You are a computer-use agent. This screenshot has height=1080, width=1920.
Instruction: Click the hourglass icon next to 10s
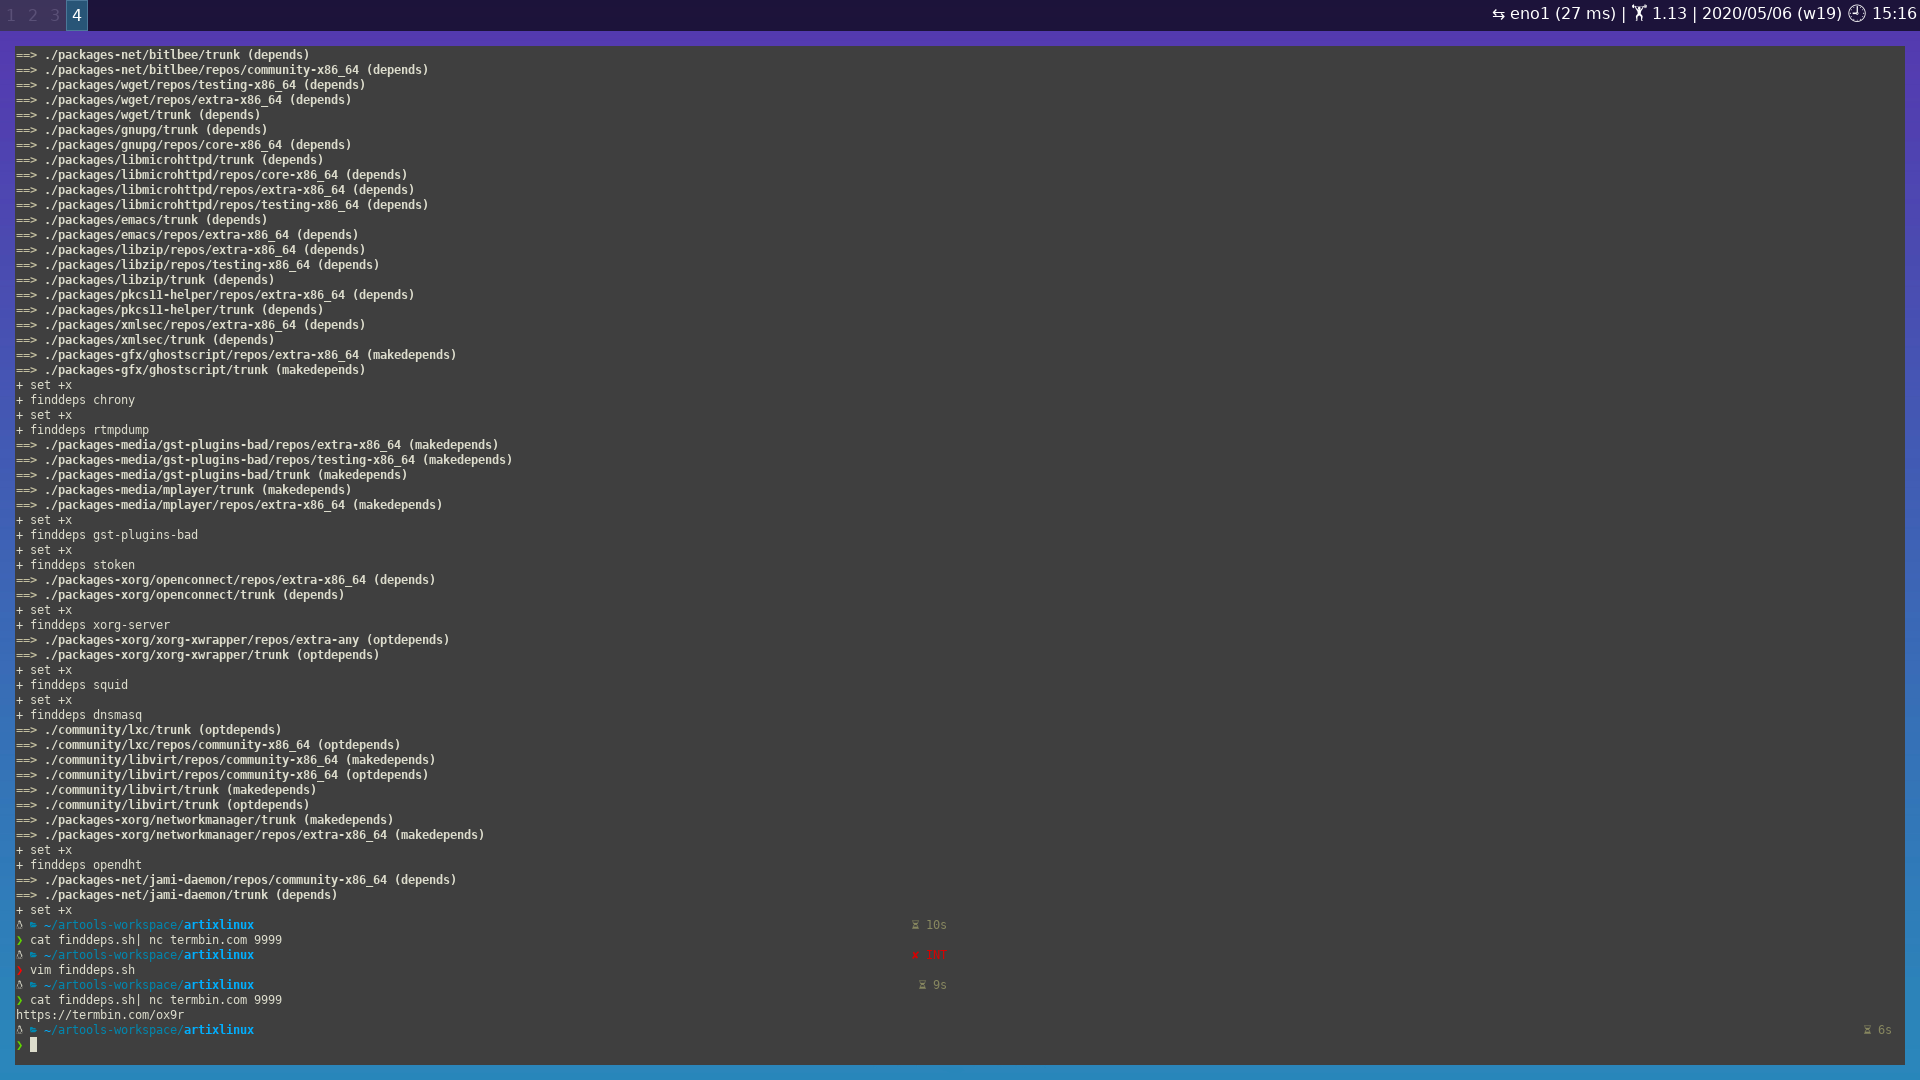pyautogui.click(x=915, y=925)
